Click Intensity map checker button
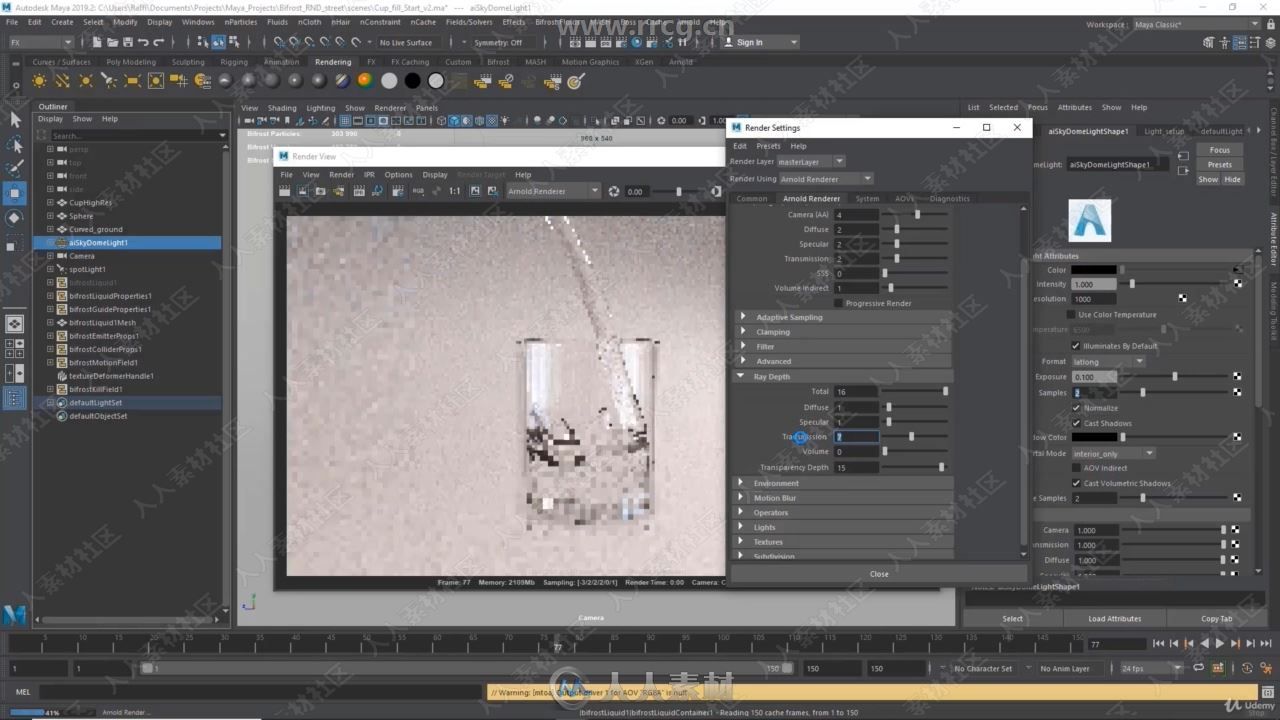Image resolution: width=1280 pixels, height=720 pixels. point(1237,284)
